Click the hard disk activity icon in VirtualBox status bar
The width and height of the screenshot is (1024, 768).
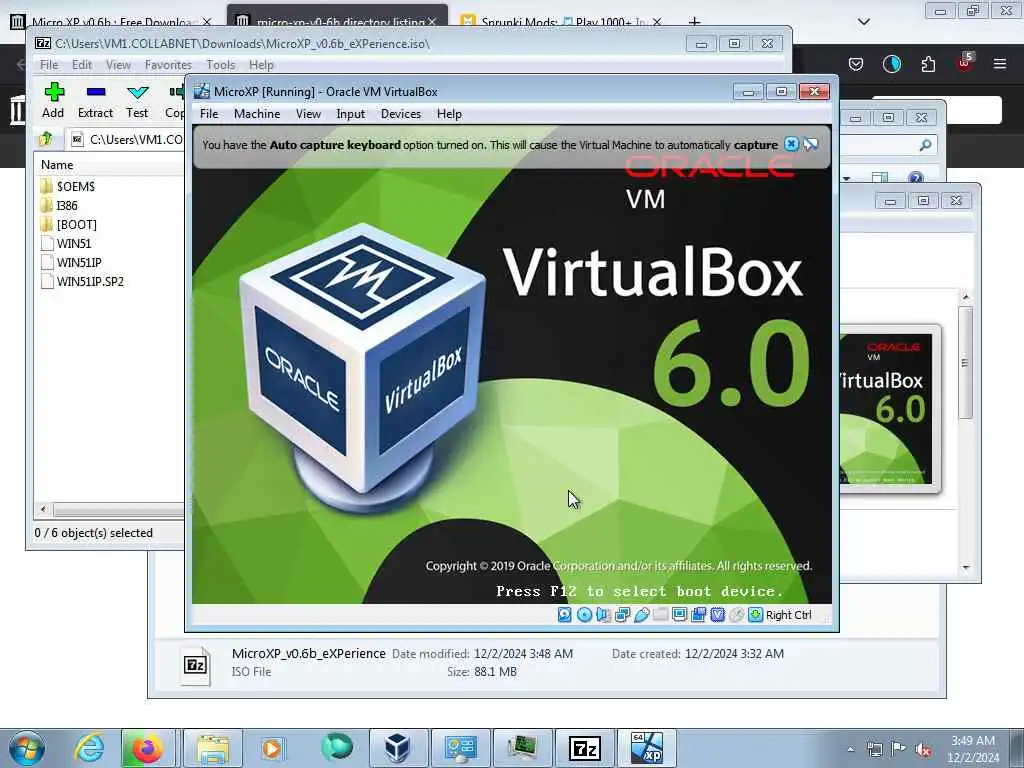(565, 615)
